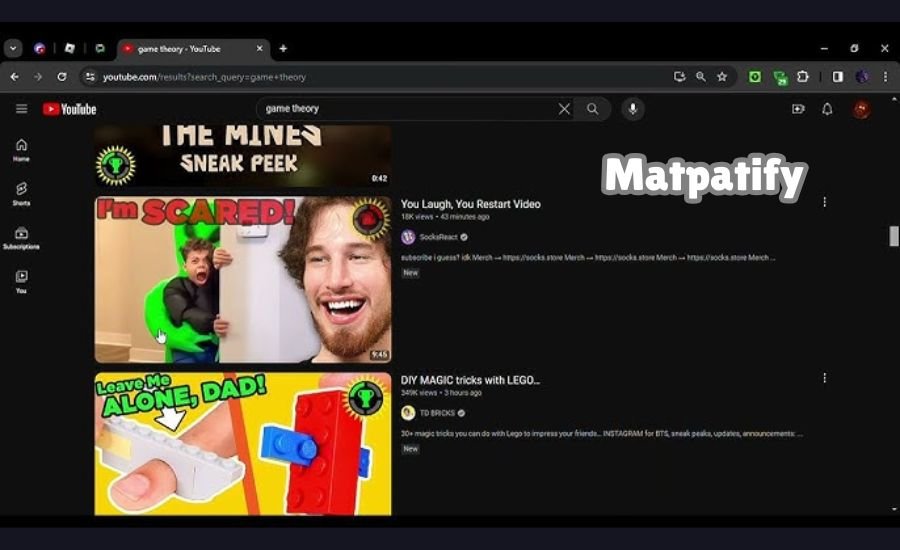Open Subscriptions in the sidebar
The image size is (900, 550).
point(21,238)
